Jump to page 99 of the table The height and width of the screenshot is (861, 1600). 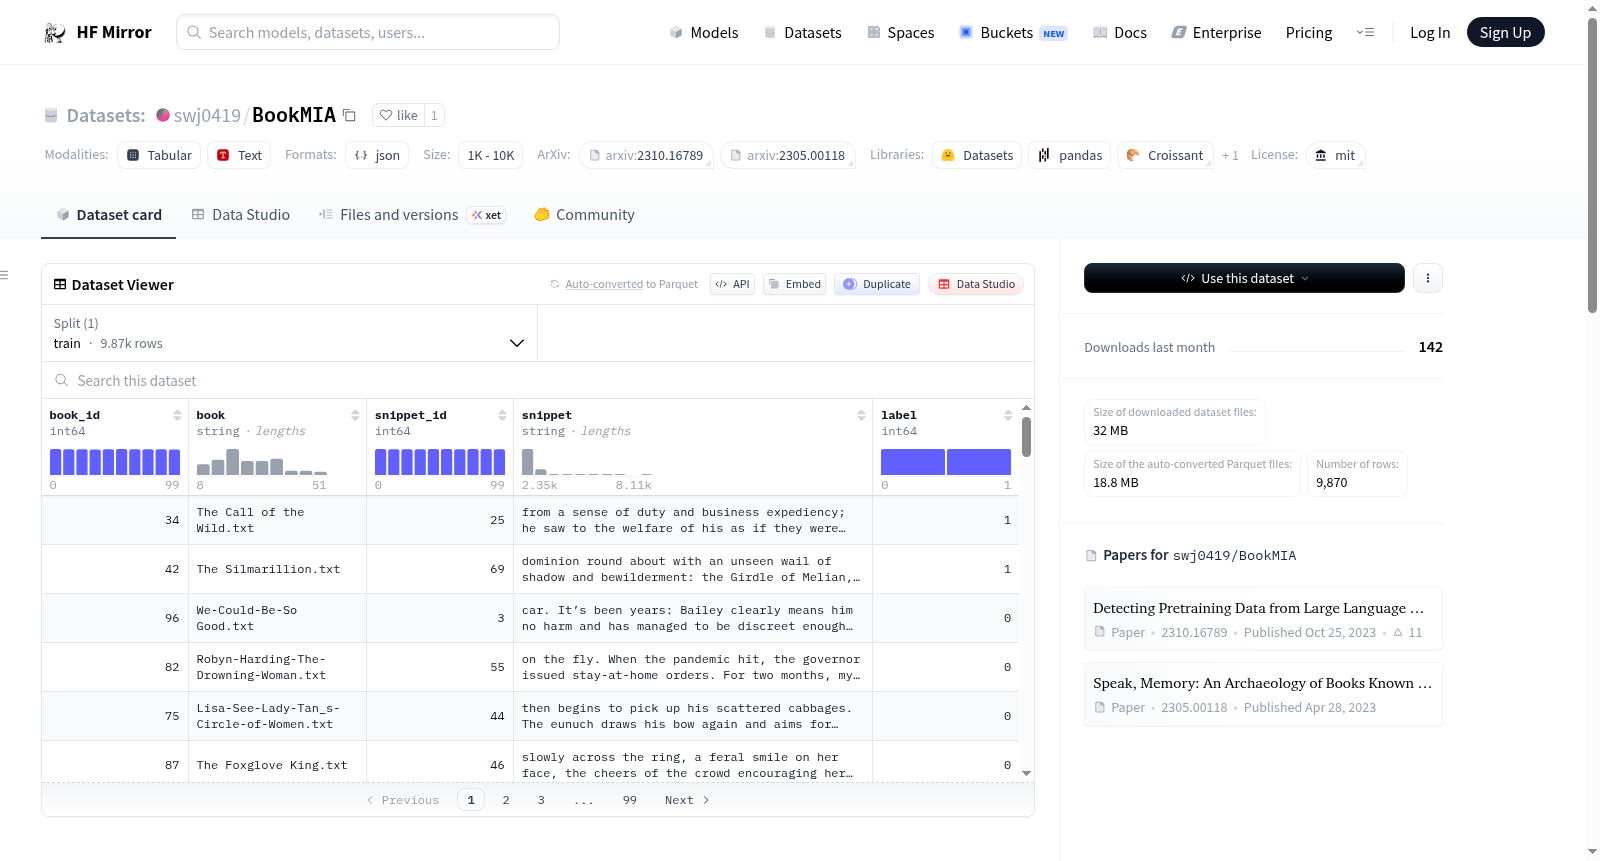click(629, 800)
